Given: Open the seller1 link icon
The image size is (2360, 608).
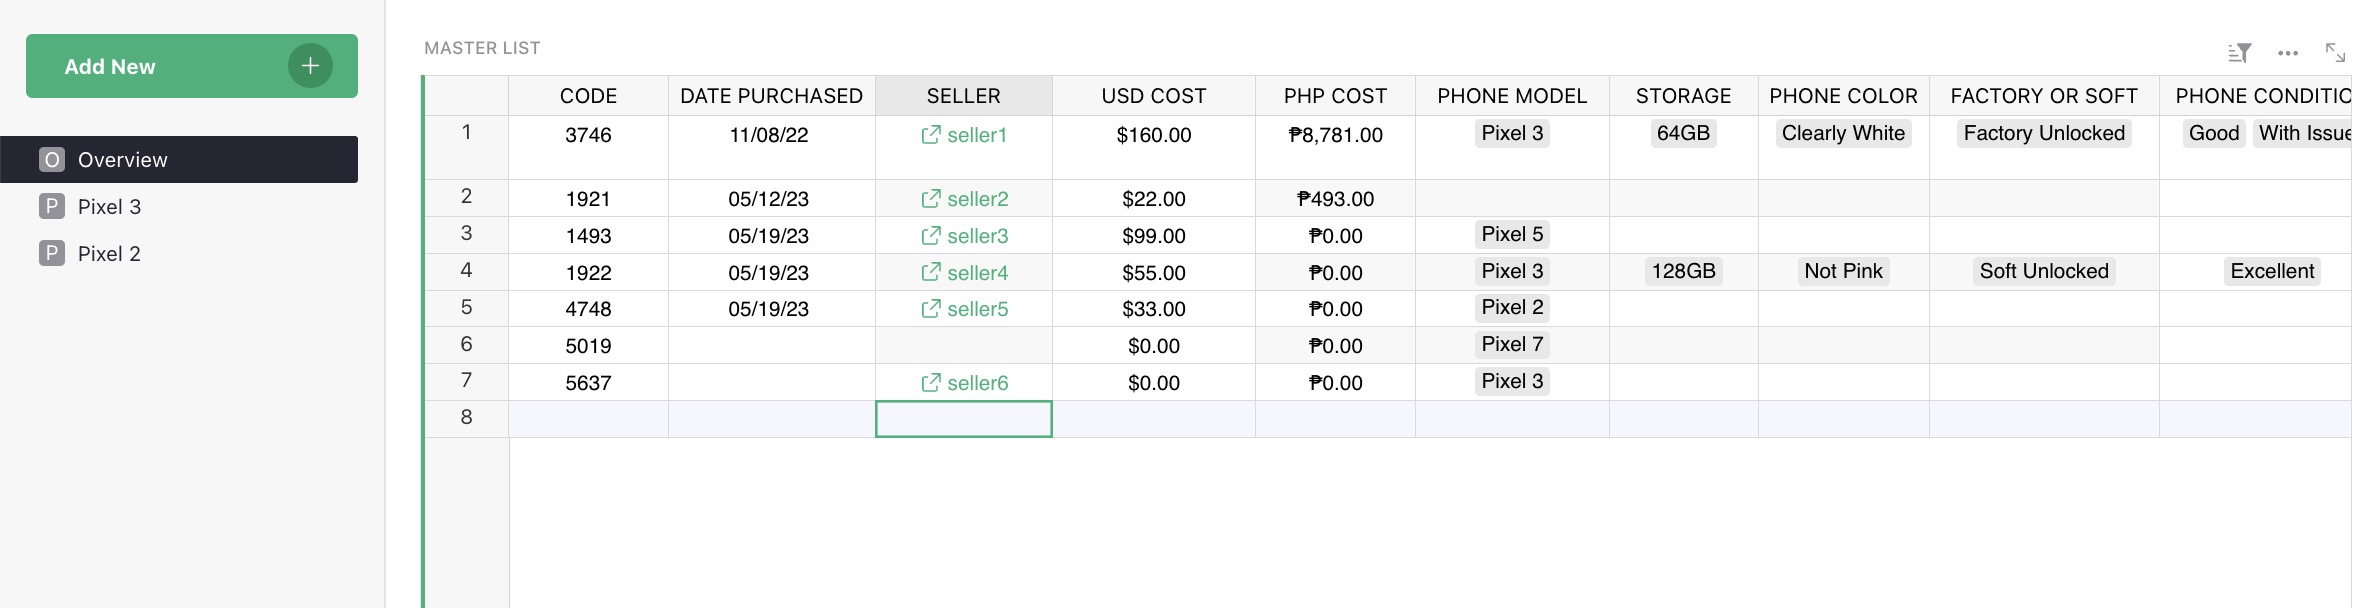Looking at the screenshot, I should [x=930, y=134].
